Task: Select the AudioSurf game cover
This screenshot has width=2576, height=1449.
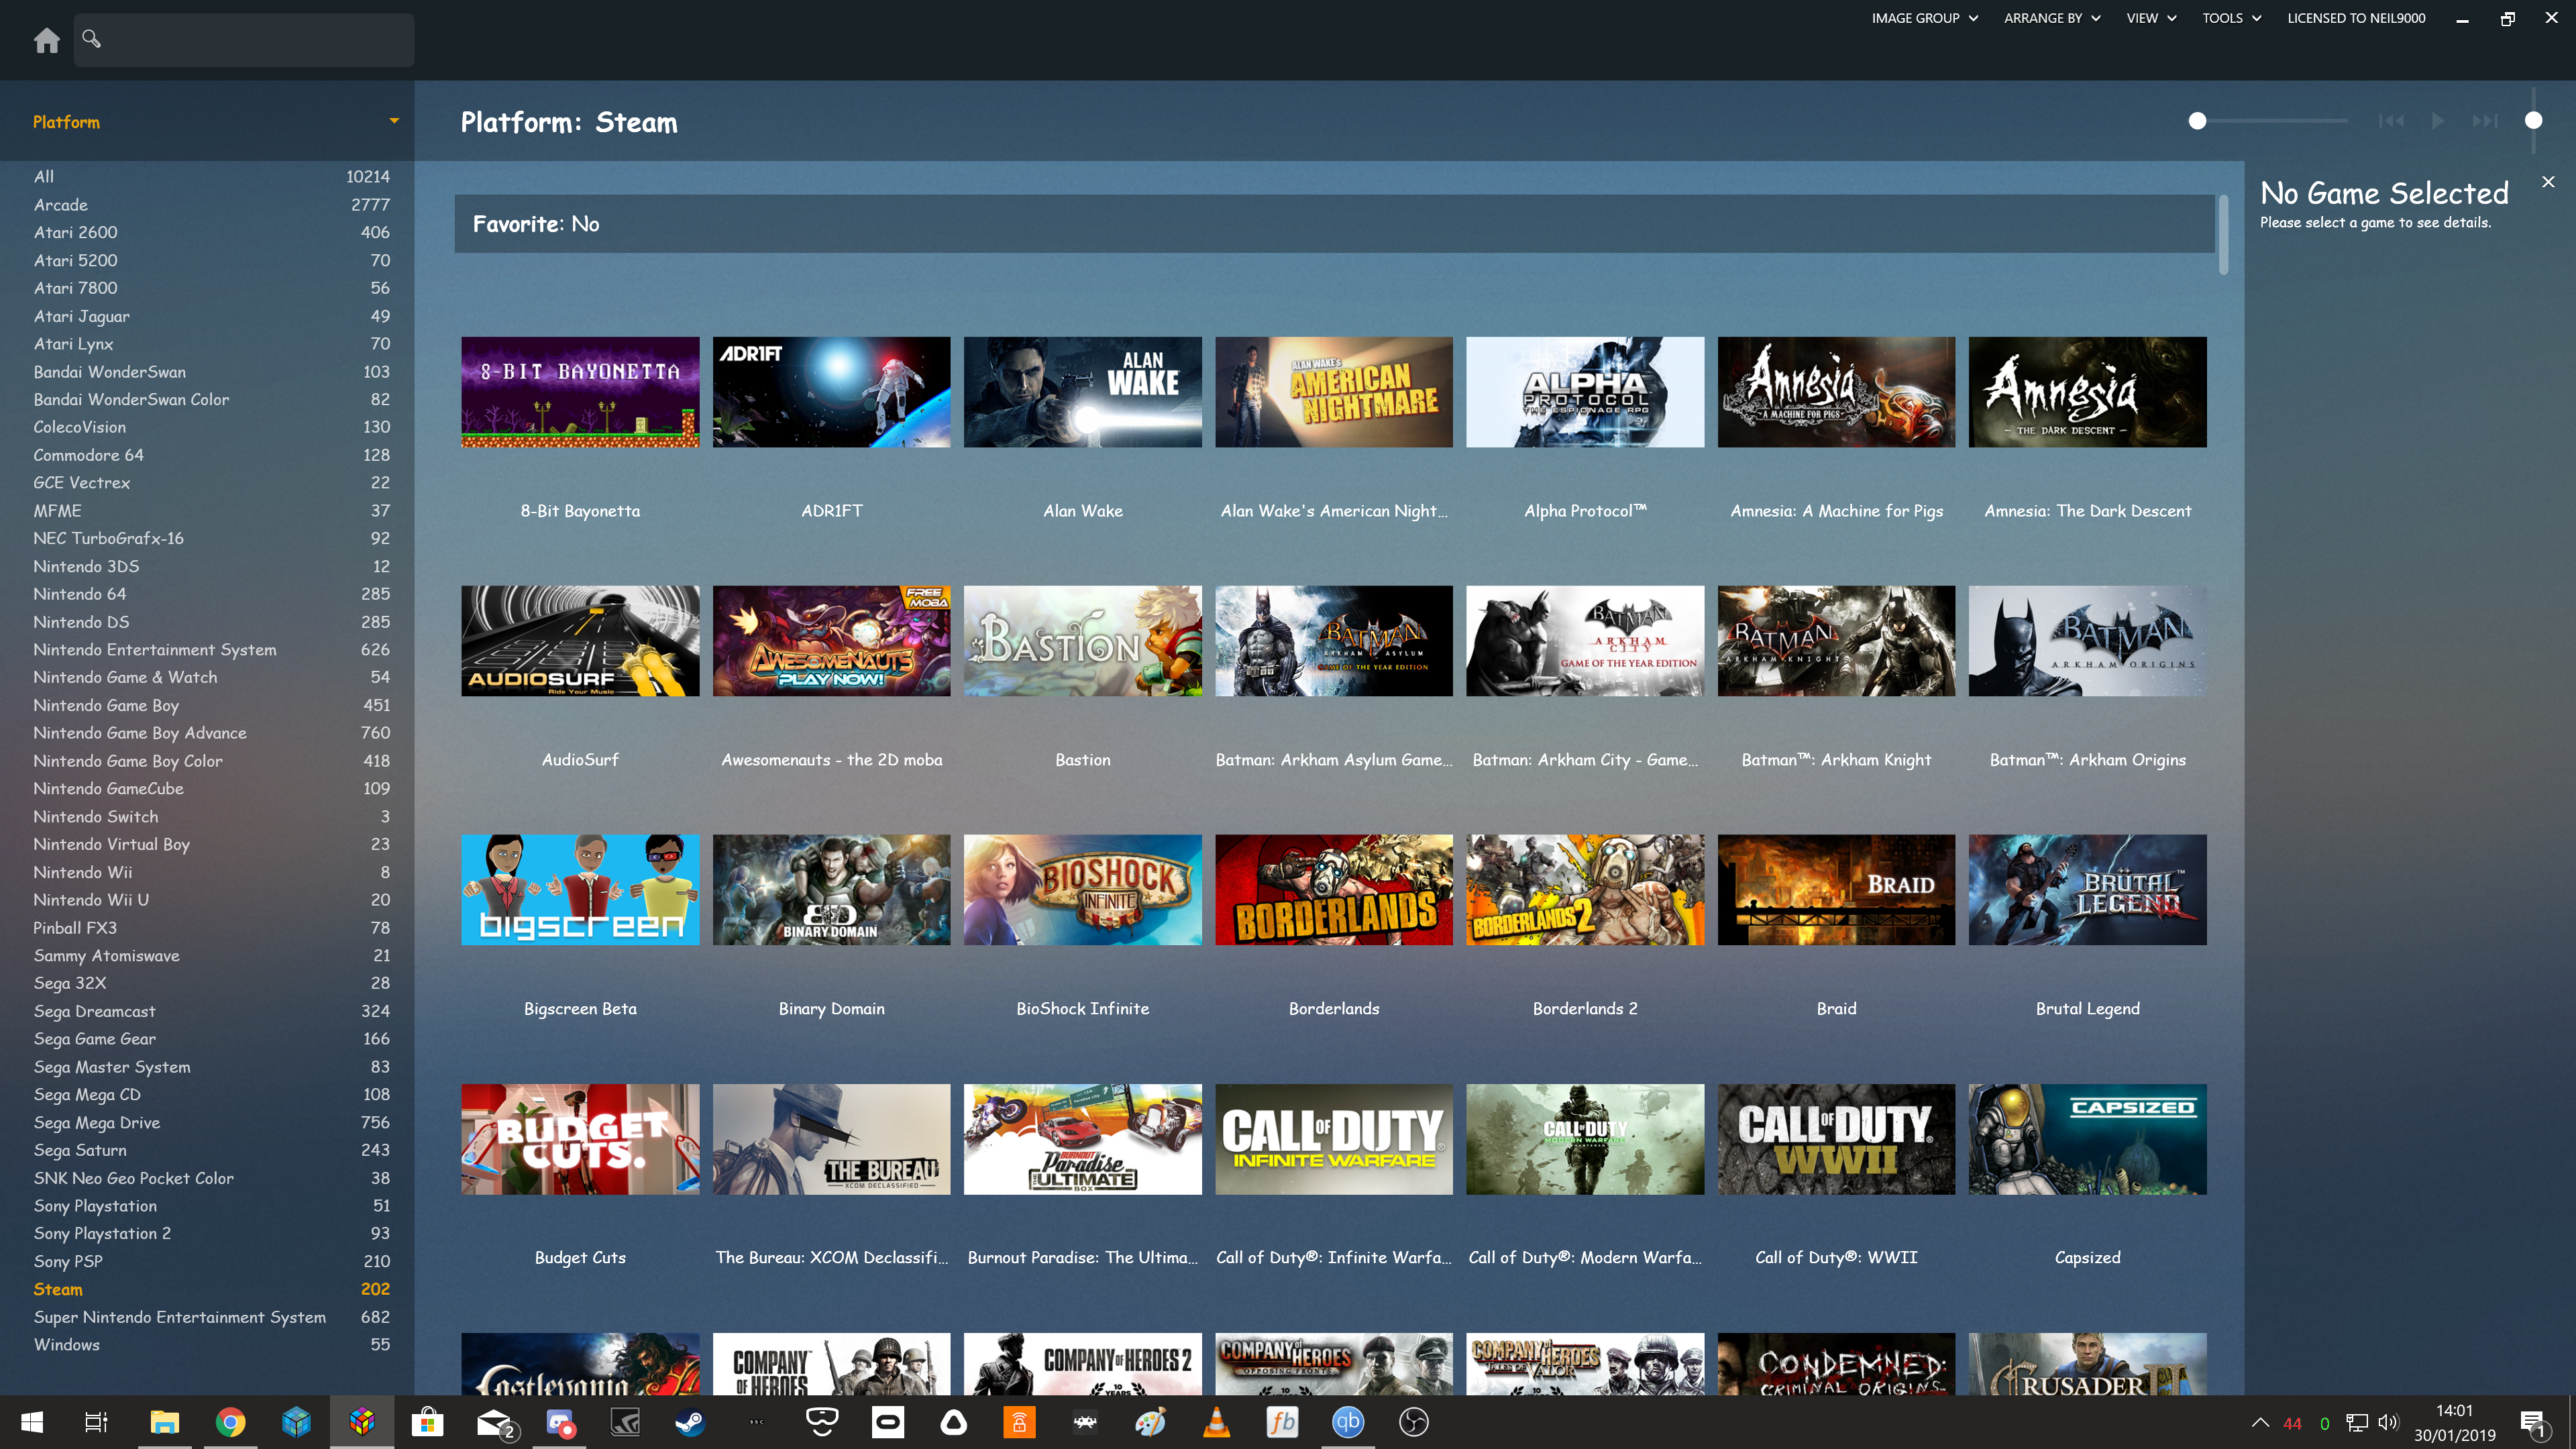Action: [x=580, y=641]
